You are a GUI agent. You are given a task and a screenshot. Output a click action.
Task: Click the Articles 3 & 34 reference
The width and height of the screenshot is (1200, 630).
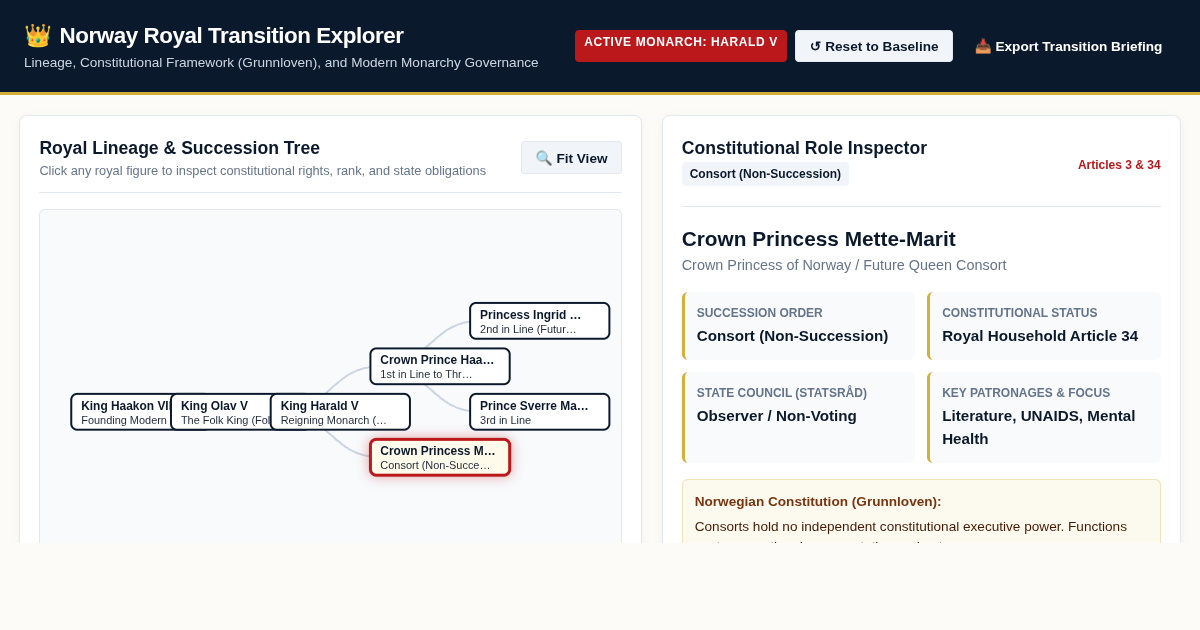click(1119, 165)
